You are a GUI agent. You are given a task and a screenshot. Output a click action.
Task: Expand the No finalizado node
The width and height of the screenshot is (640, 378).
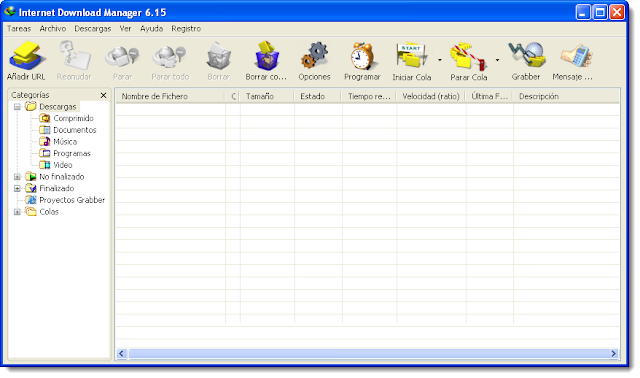(x=17, y=177)
